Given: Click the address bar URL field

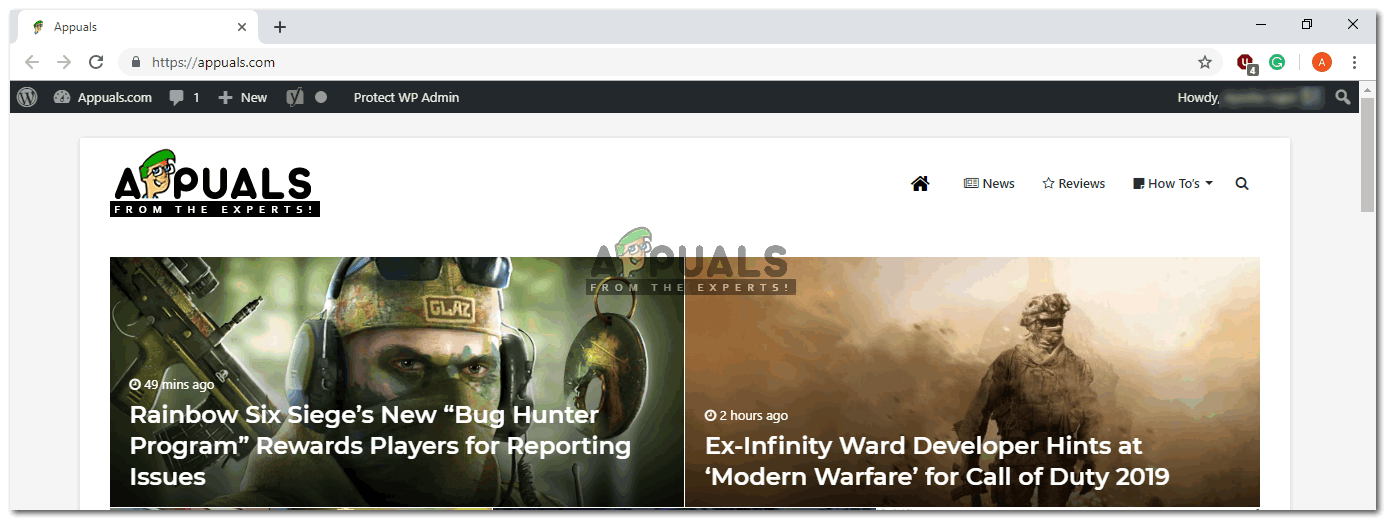Looking at the screenshot, I should click(670, 62).
